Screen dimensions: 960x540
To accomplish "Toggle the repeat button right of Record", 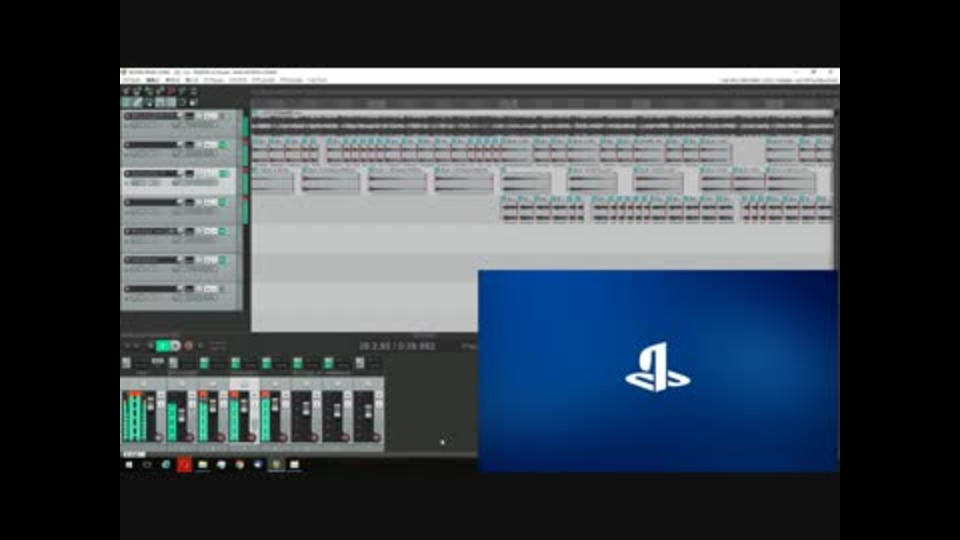I will tap(201, 346).
